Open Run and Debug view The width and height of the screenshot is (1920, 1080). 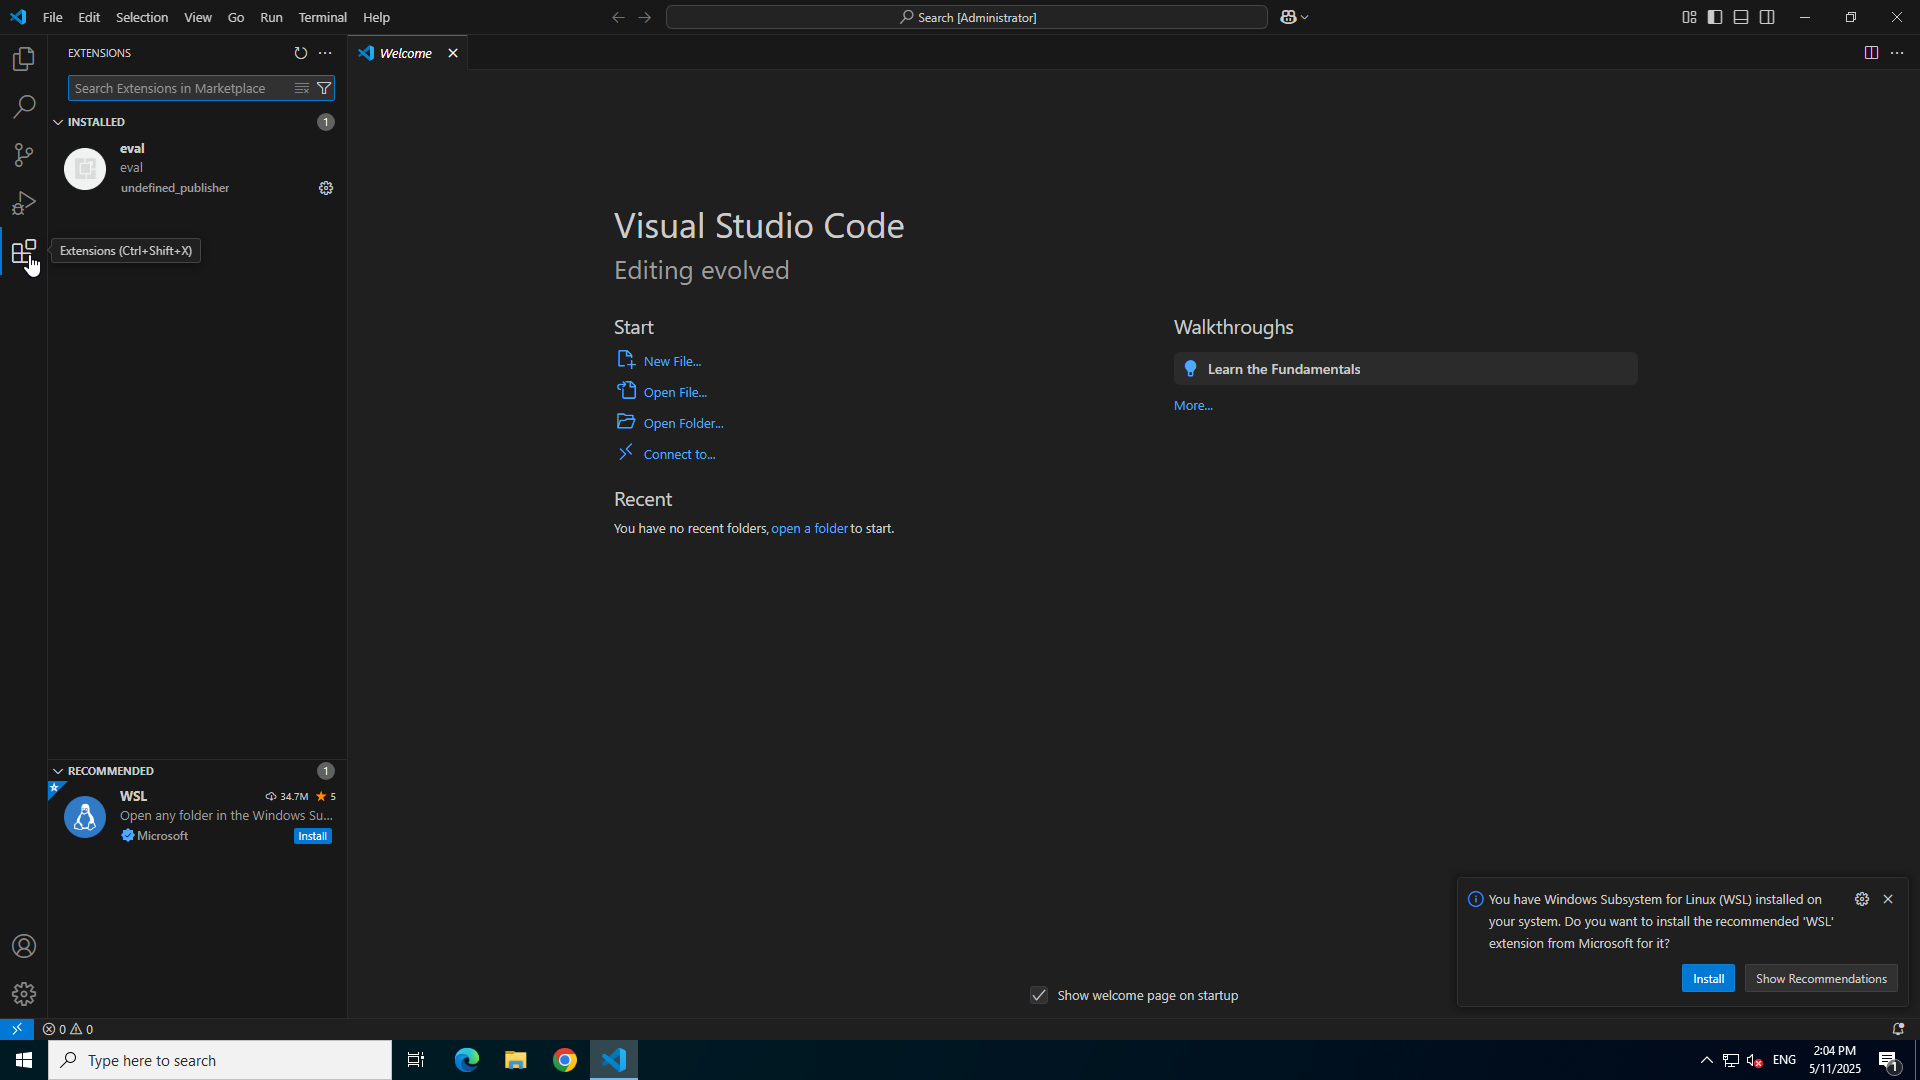24,204
